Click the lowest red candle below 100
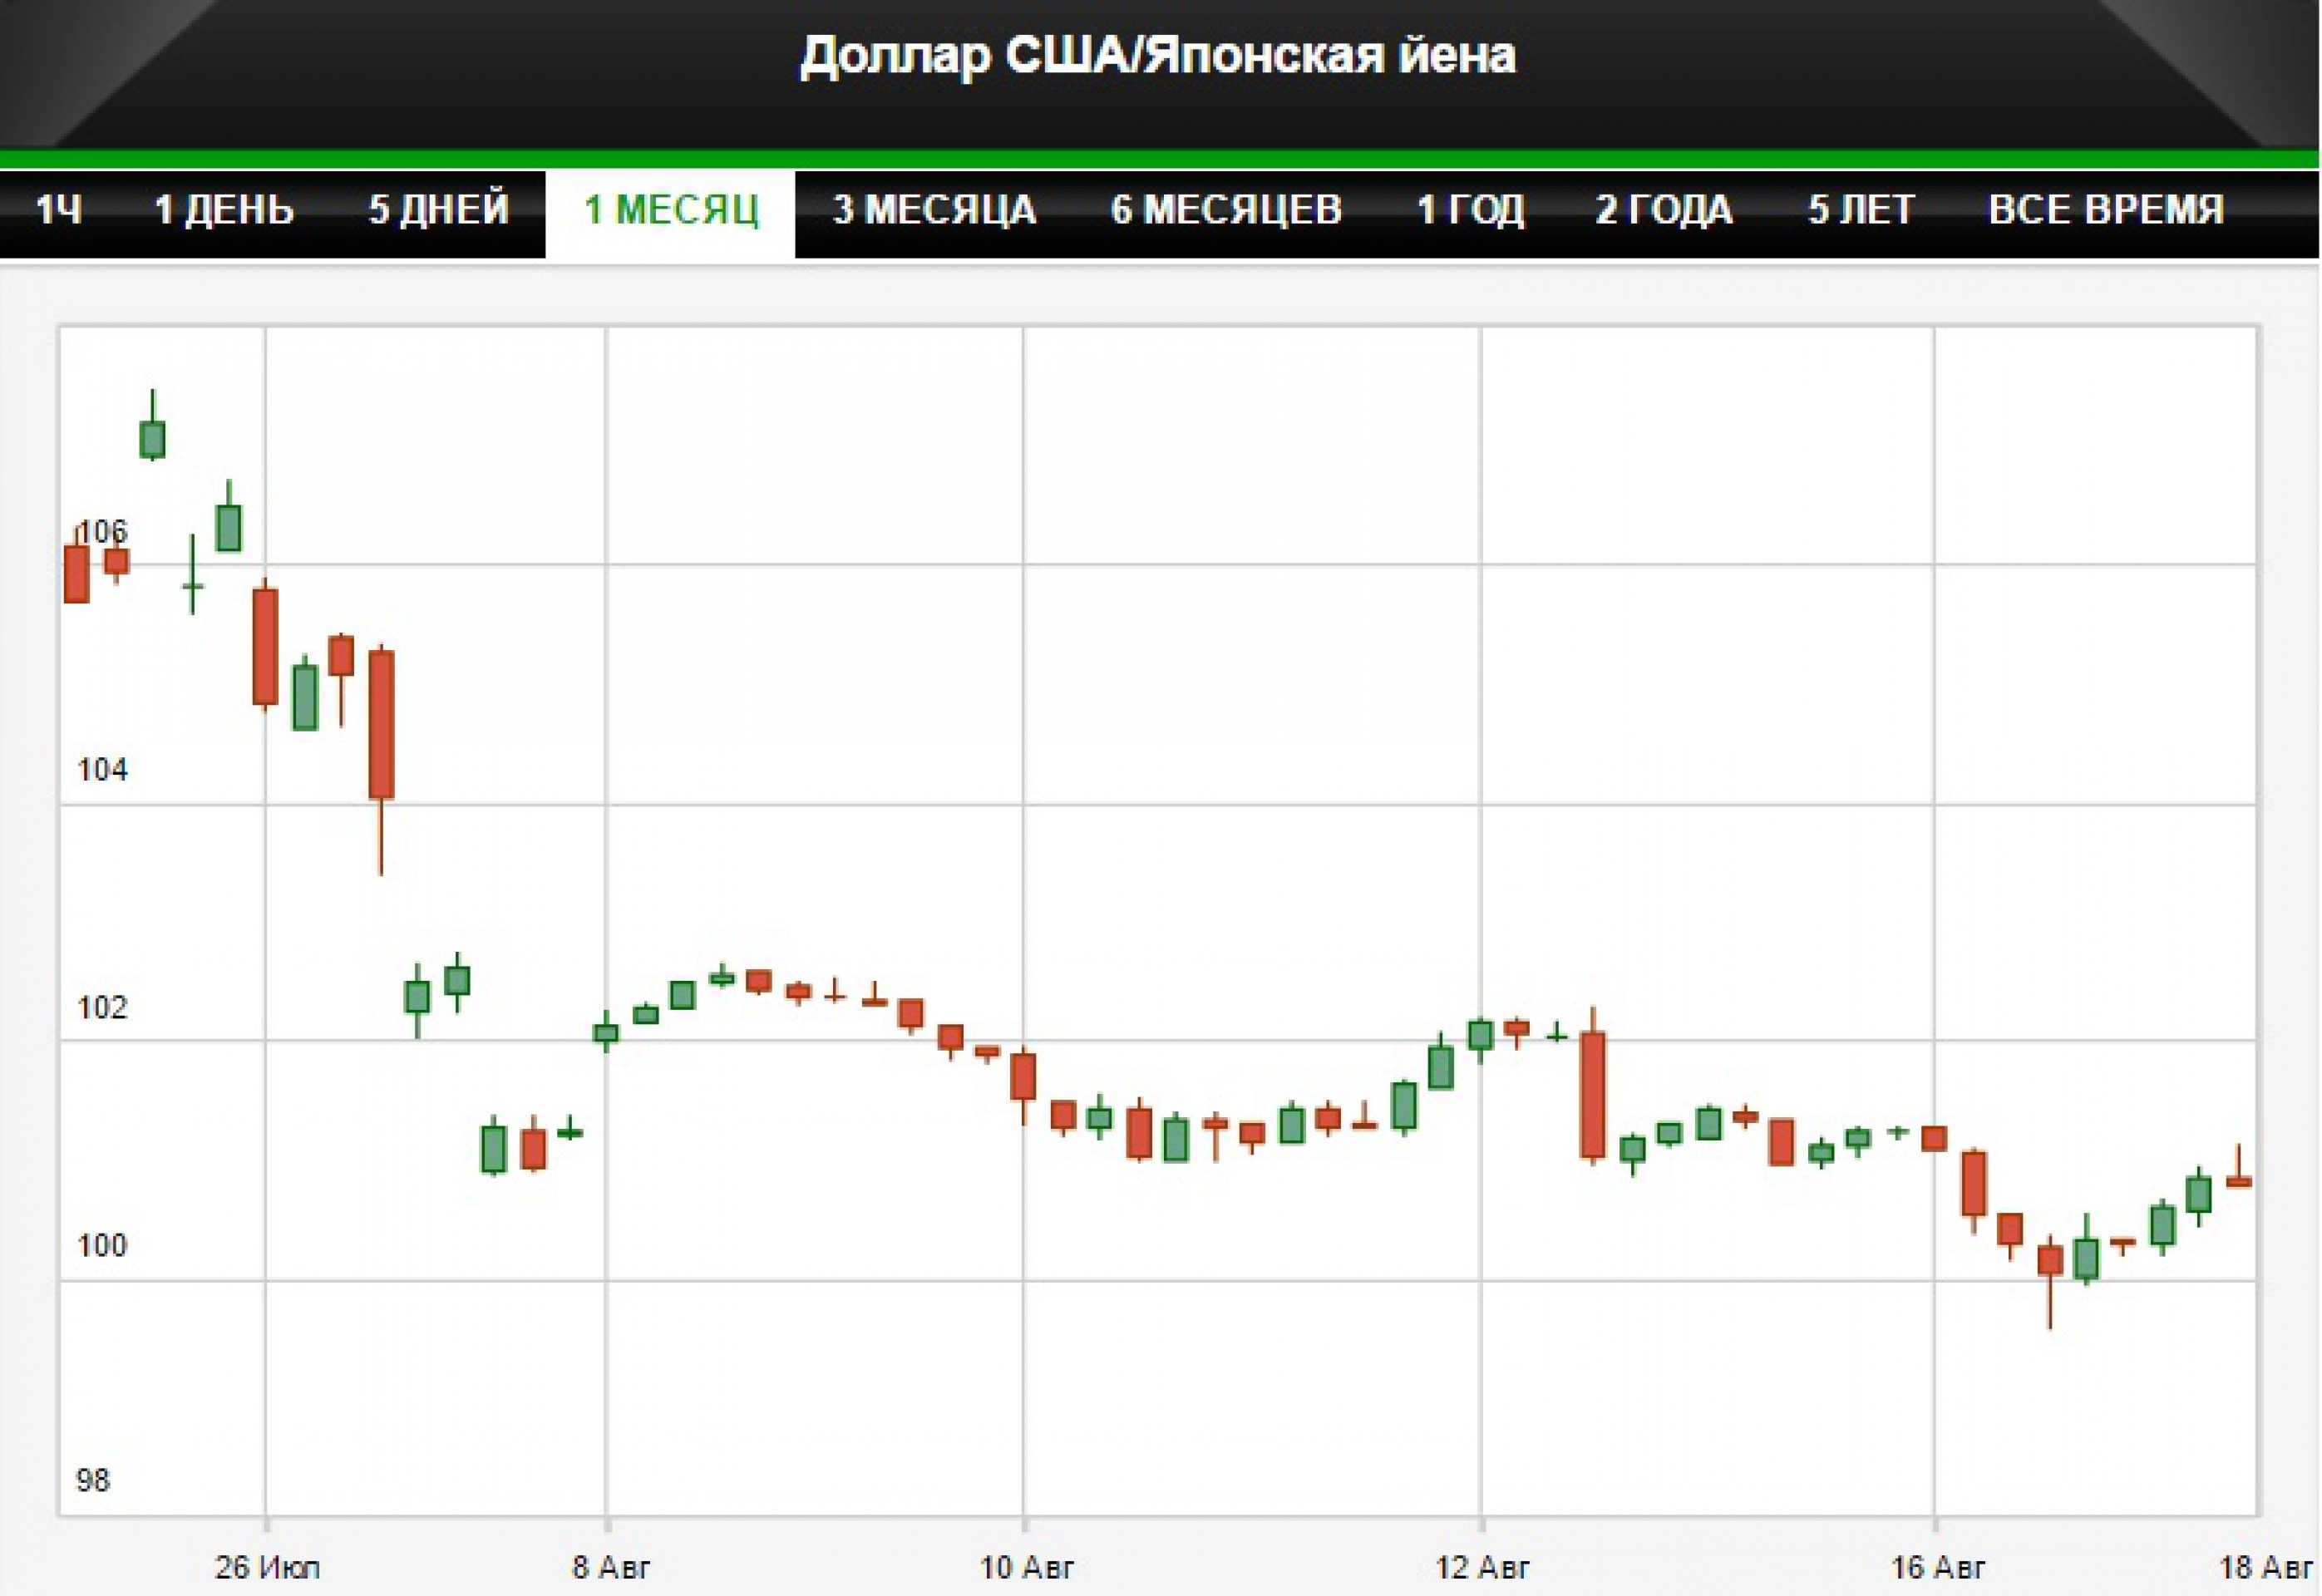 tap(2050, 1260)
